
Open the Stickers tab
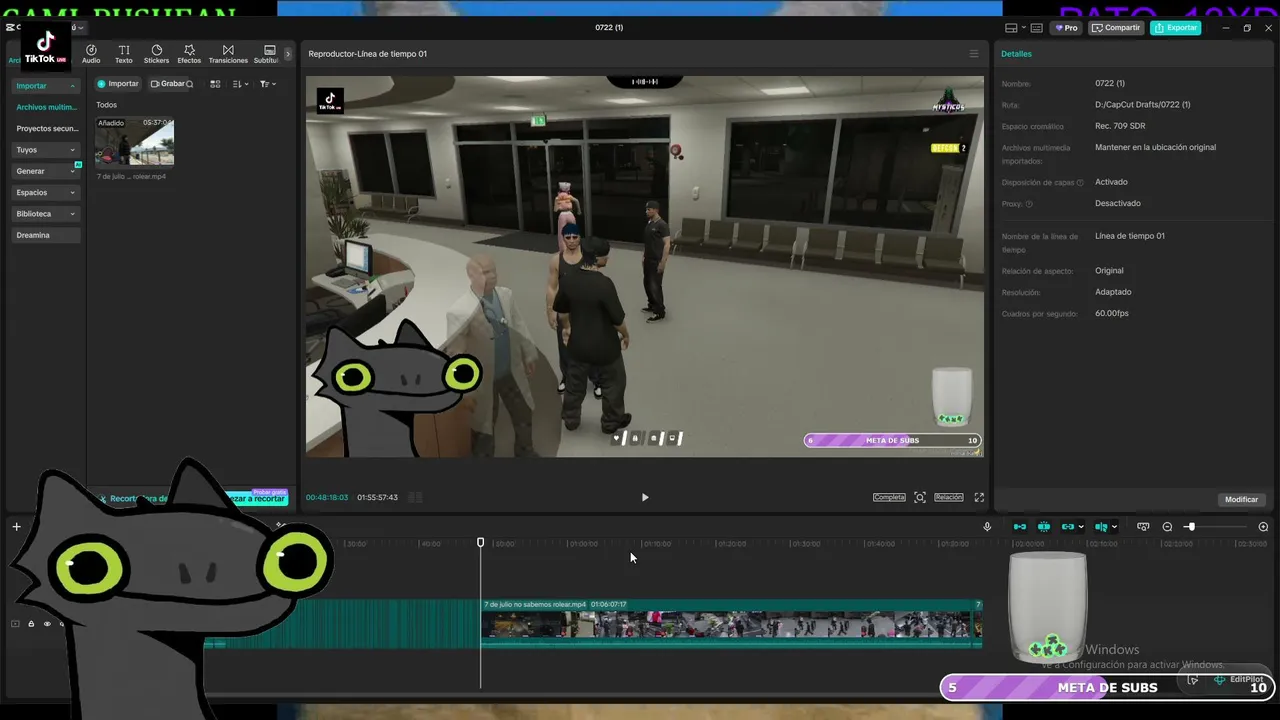click(x=156, y=54)
